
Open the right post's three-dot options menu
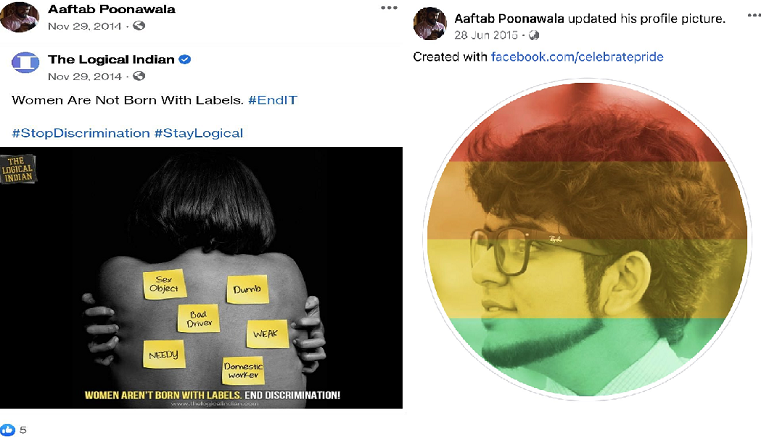click(754, 16)
